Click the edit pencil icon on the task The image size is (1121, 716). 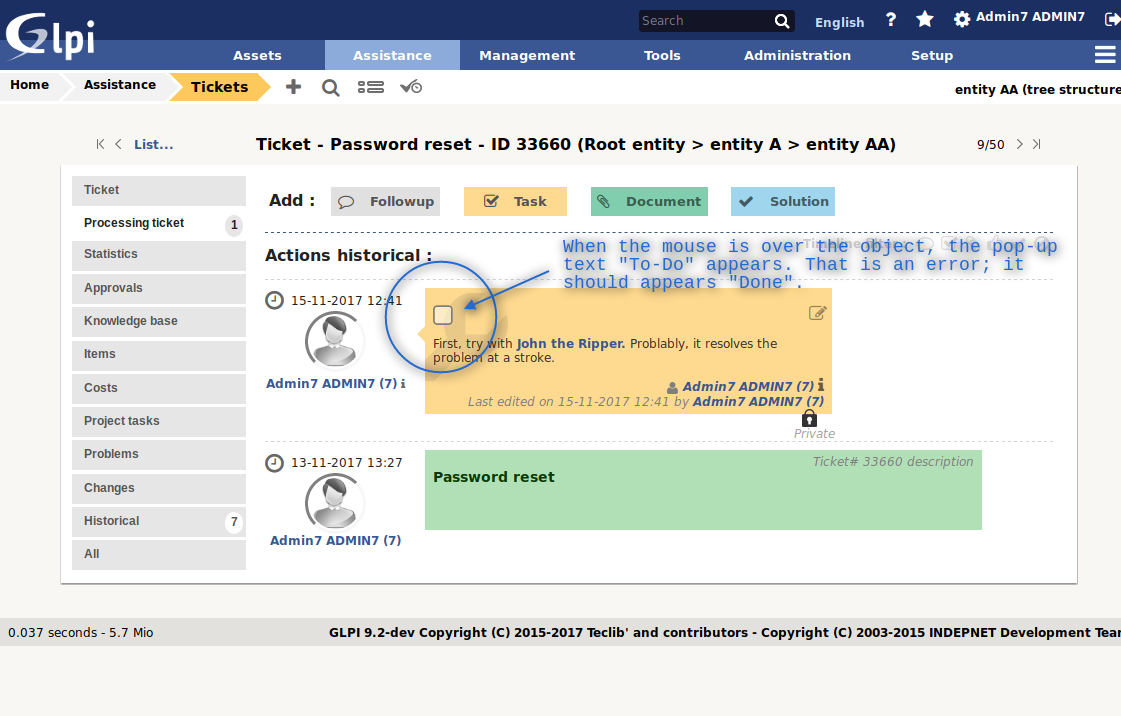(x=817, y=313)
